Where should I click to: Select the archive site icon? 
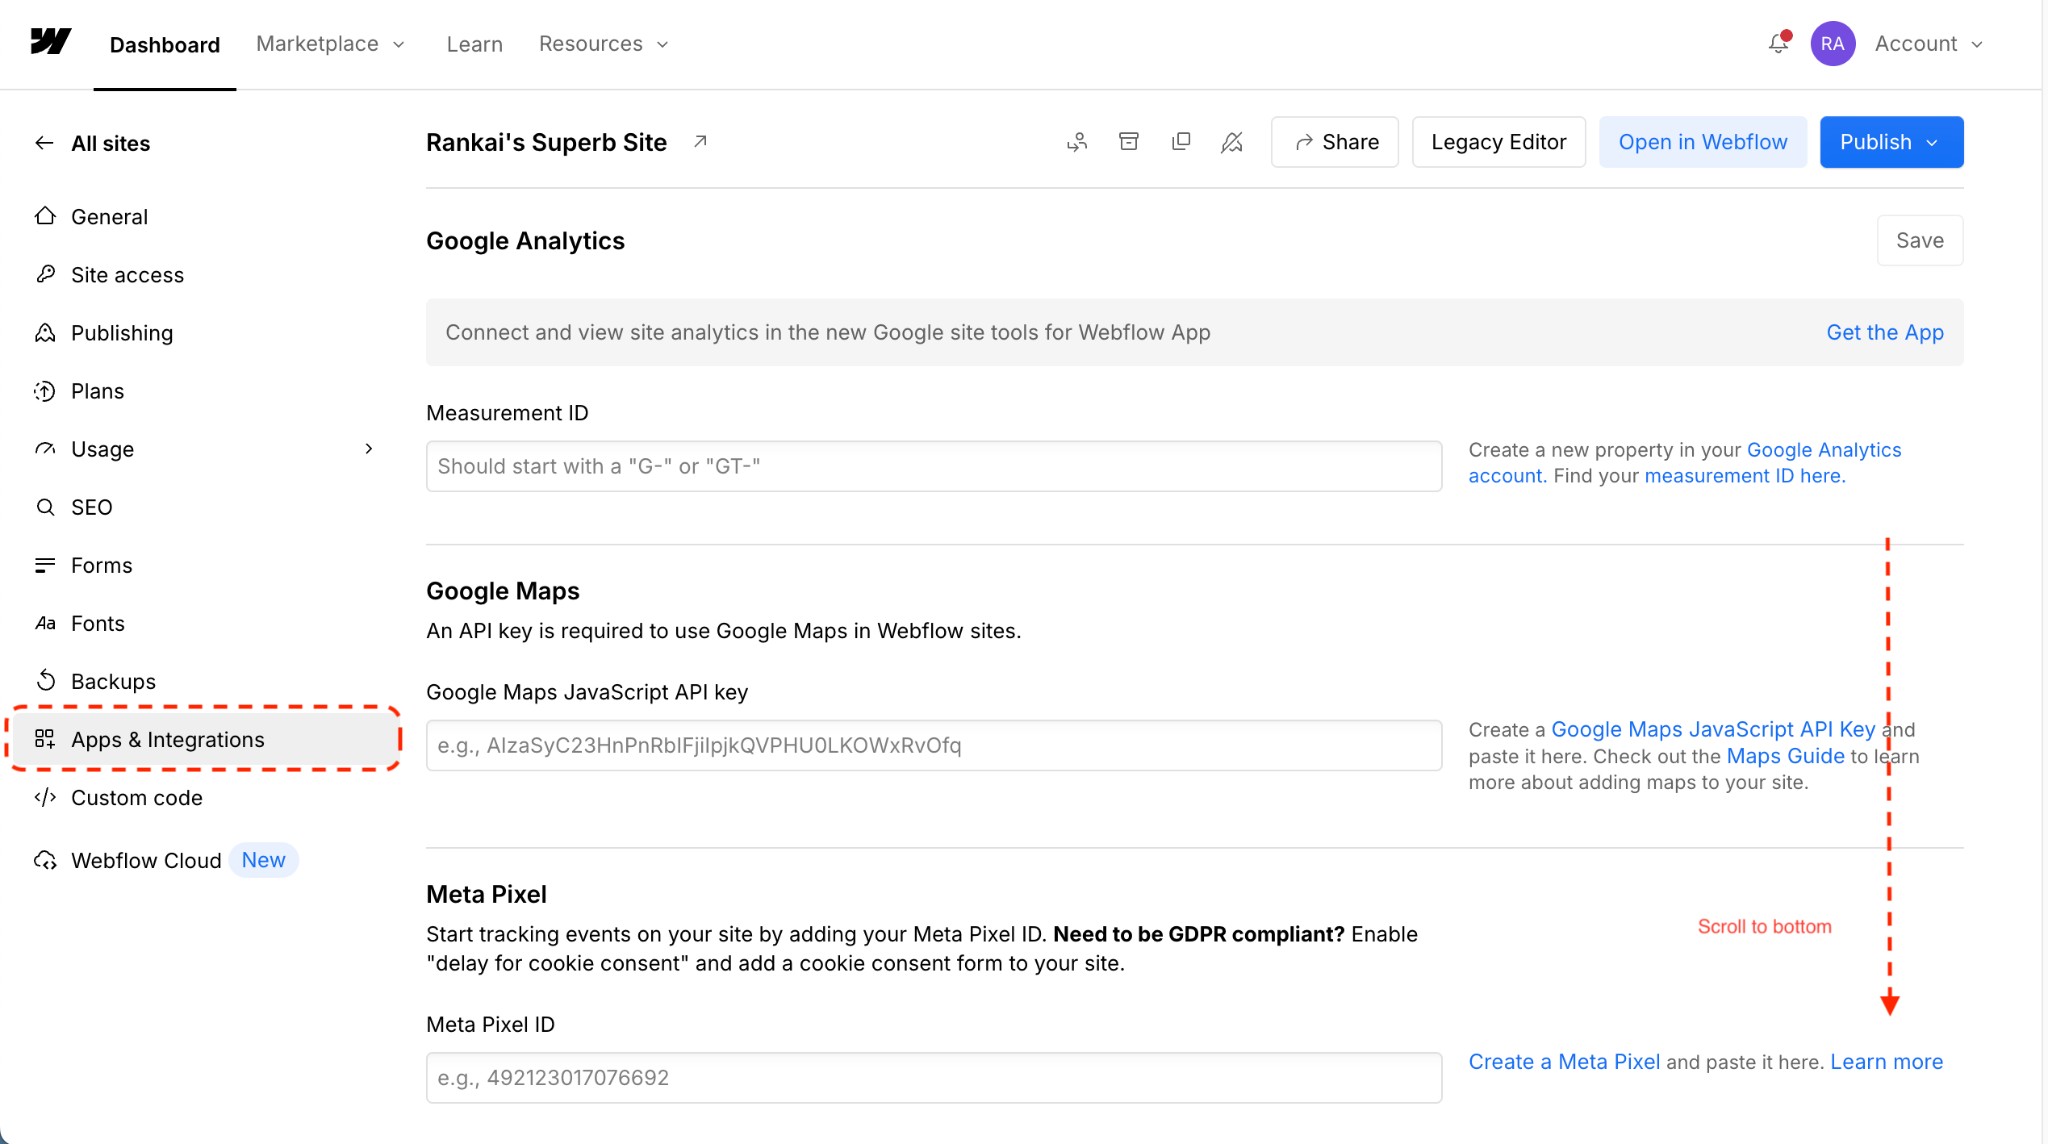pyautogui.click(x=1129, y=142)
